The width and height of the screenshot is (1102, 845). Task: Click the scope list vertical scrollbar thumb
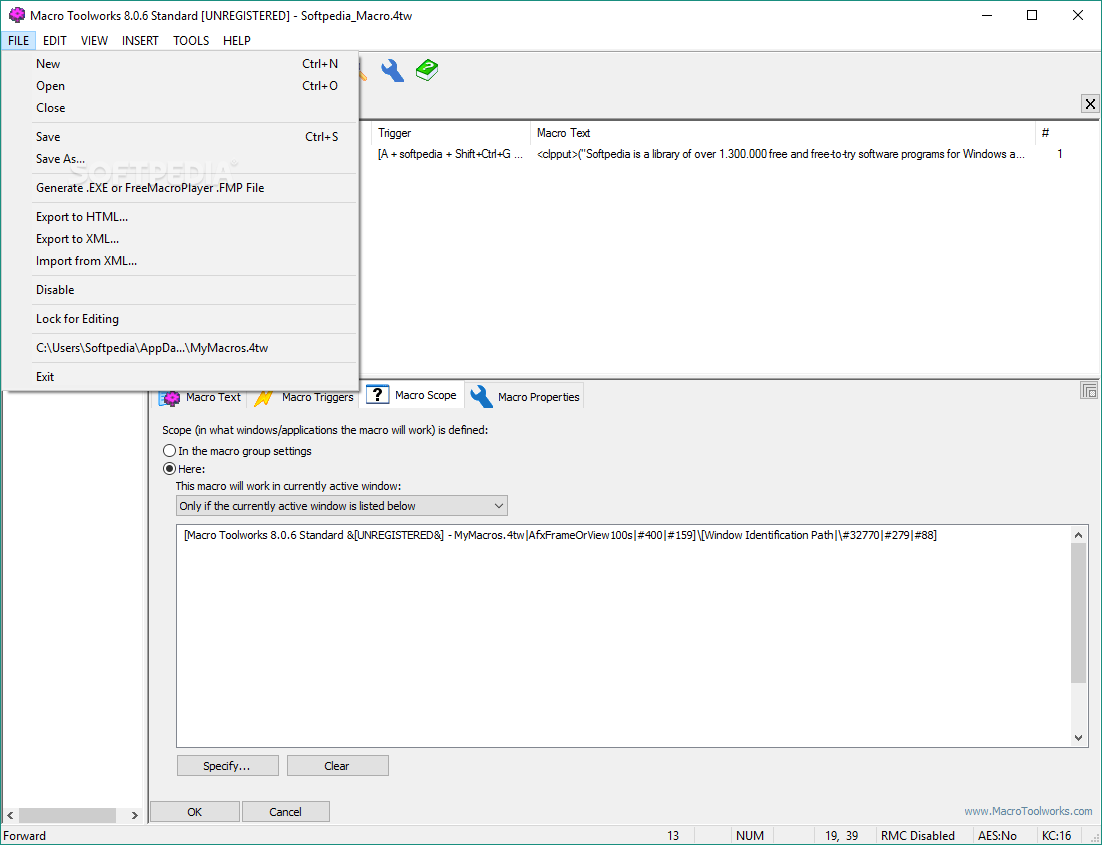(1078, 613)
